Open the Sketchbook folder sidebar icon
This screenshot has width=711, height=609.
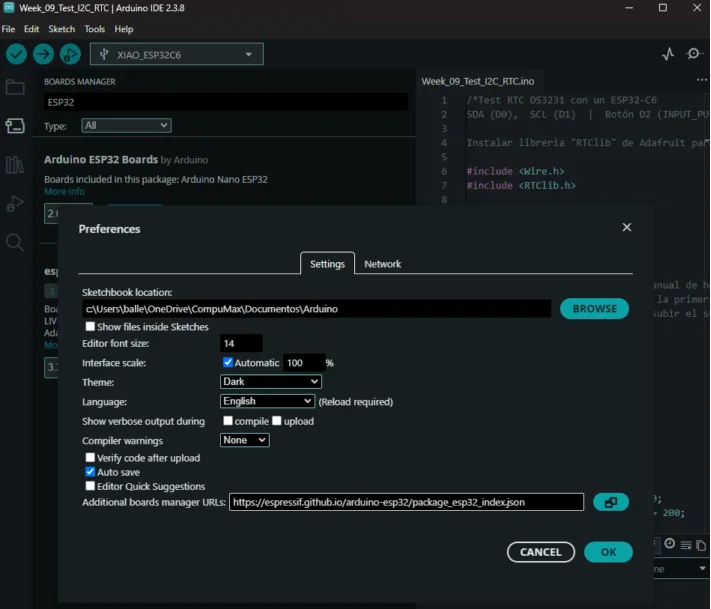[x=15, y=87]
